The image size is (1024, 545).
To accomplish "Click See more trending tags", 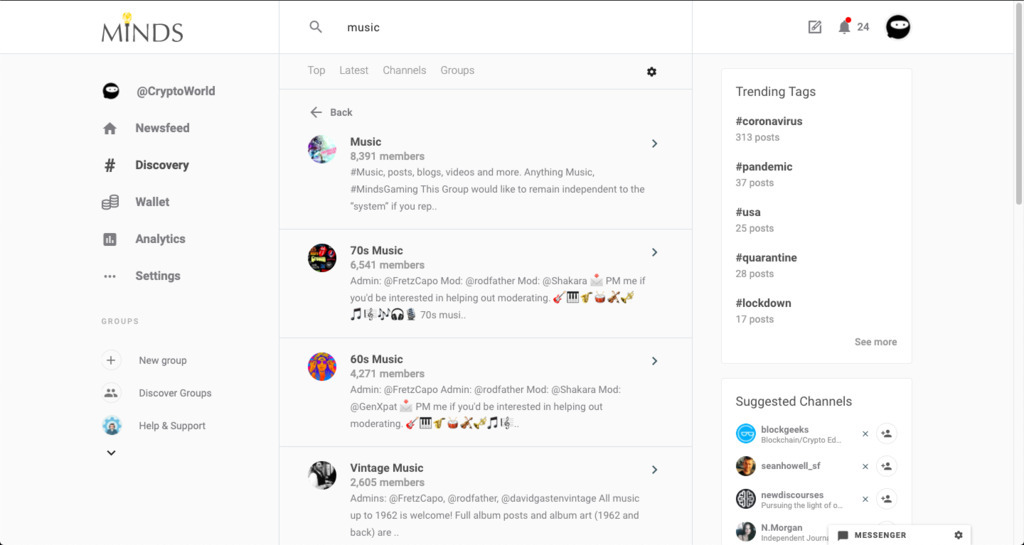I will click(875, 342).
